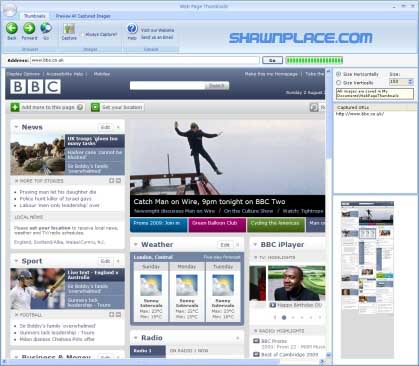Click the Capture icon in ribbon
Screen dimensions: 419x366
click(69, 29)
